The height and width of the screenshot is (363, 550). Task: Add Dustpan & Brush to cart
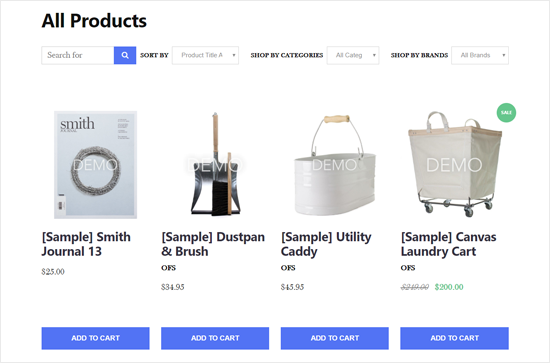[215, 338]
